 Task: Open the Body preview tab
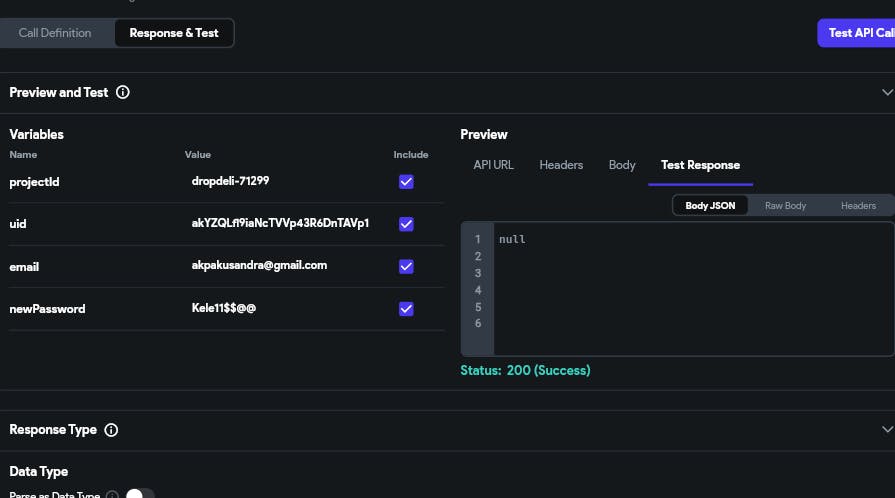pos(622,165)
